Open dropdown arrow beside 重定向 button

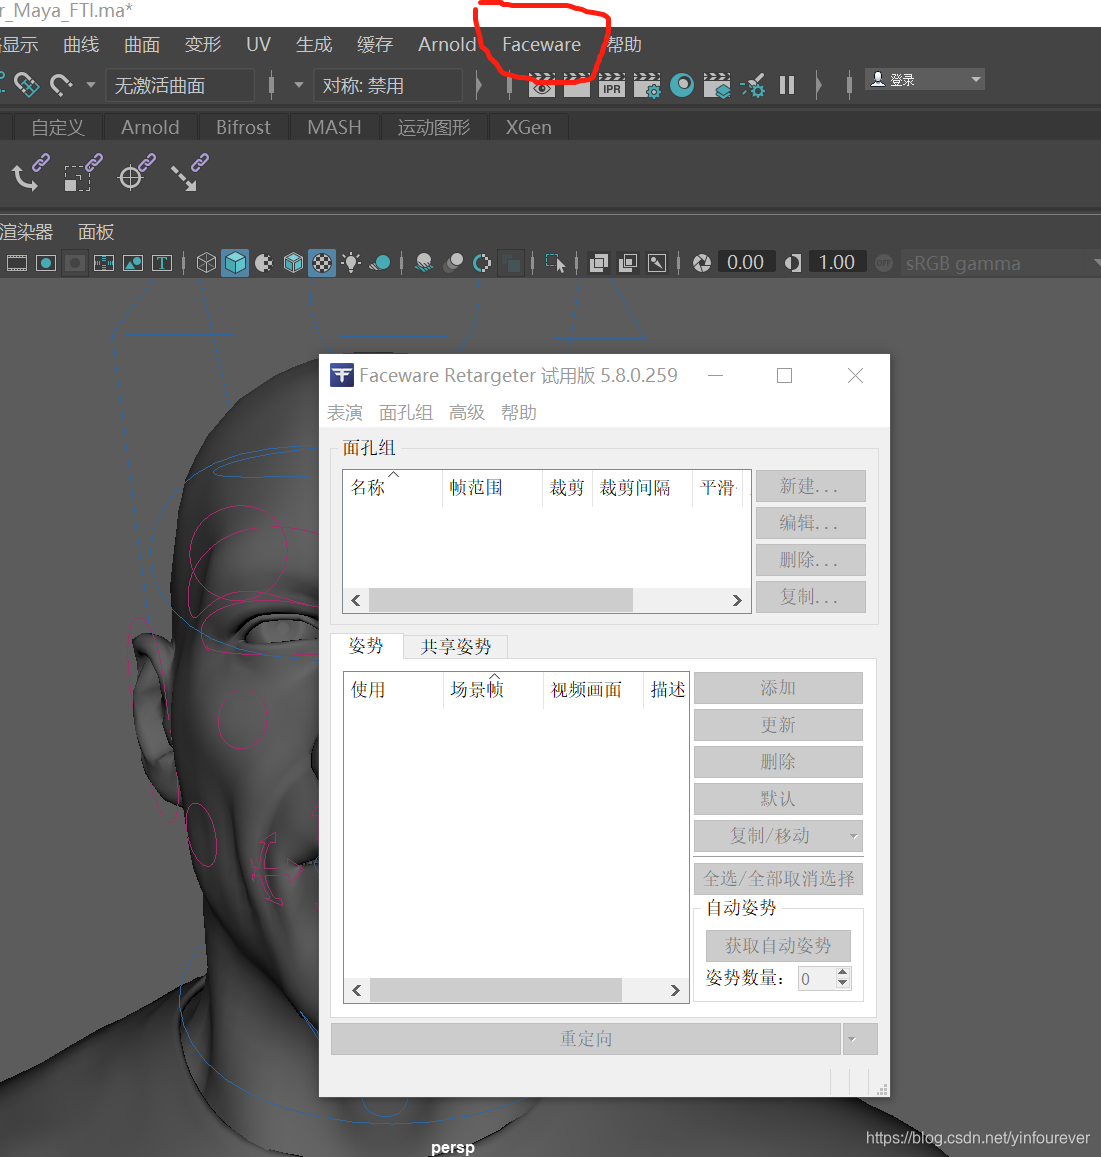pos(860,1039)
